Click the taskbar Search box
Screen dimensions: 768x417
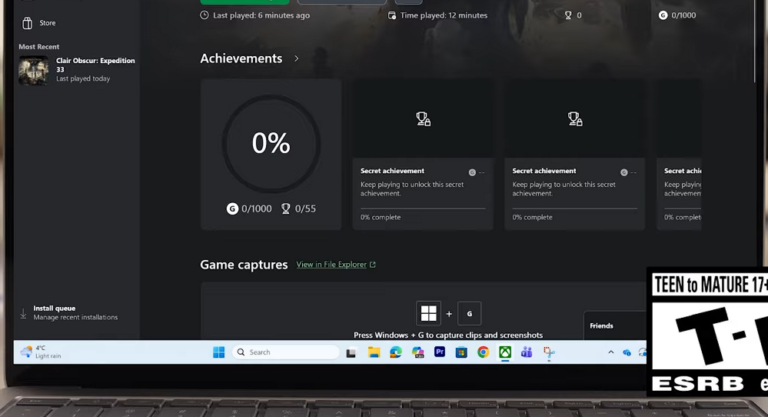coord(286,352)
